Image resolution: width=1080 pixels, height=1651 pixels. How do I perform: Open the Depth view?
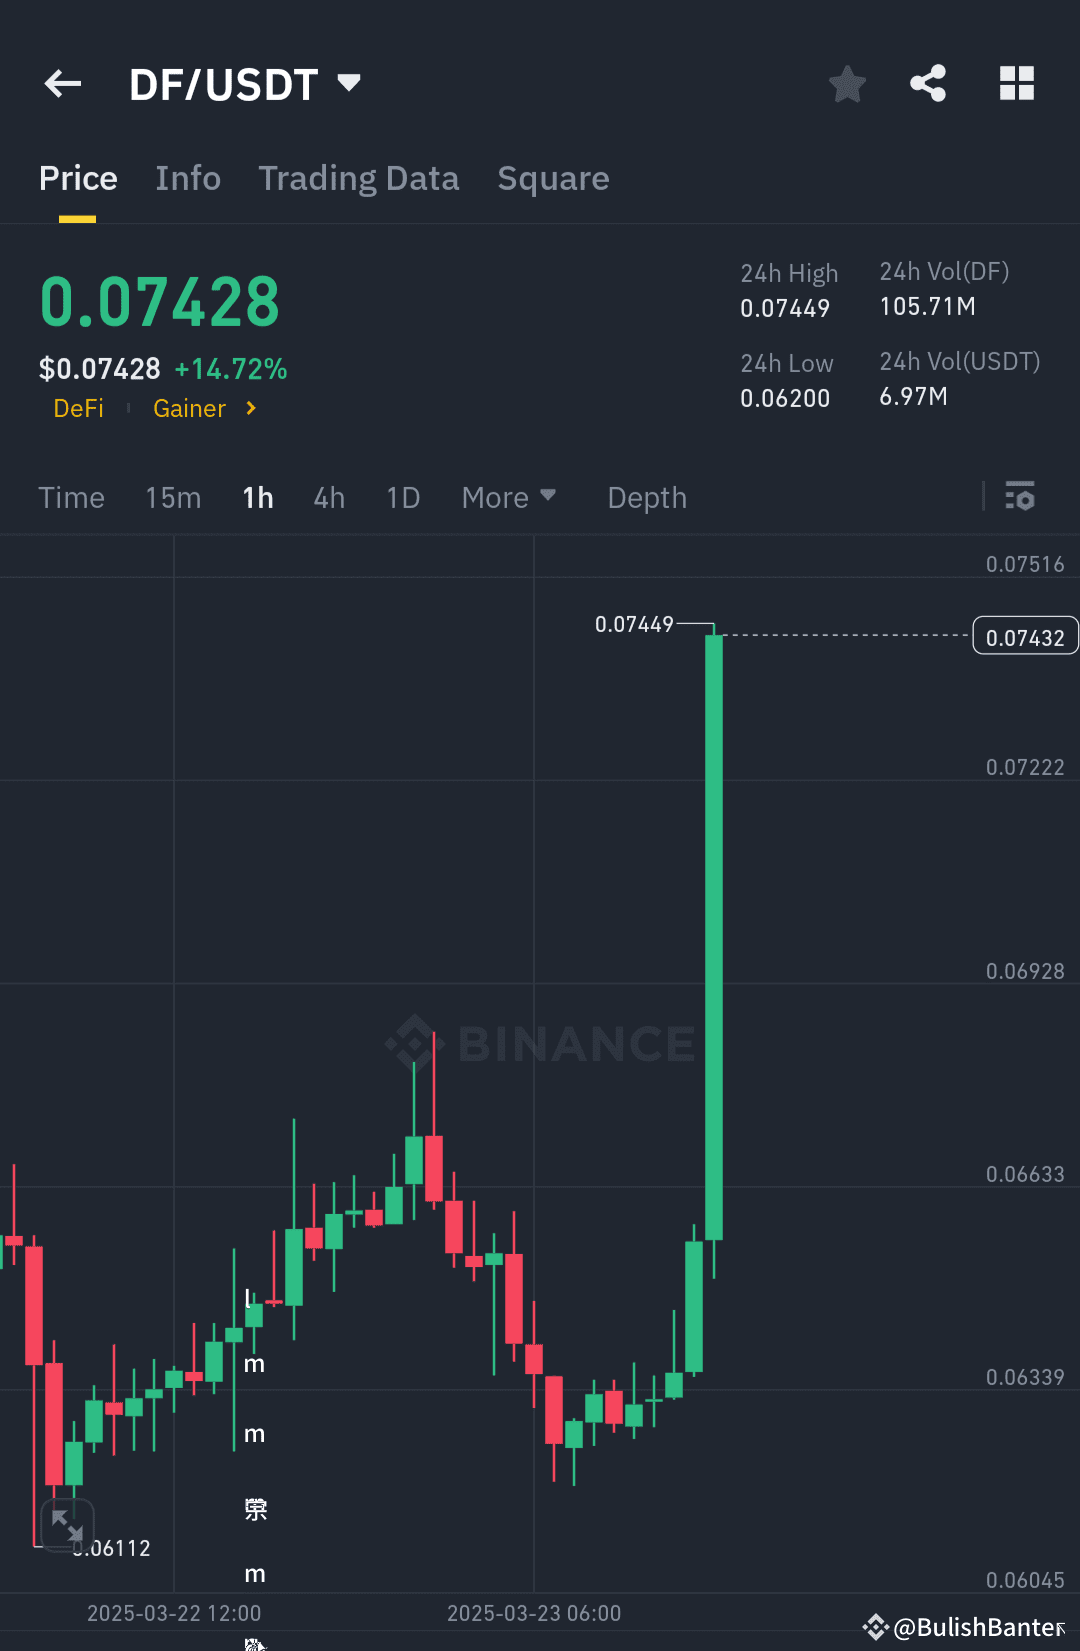[x=646, y=497]
